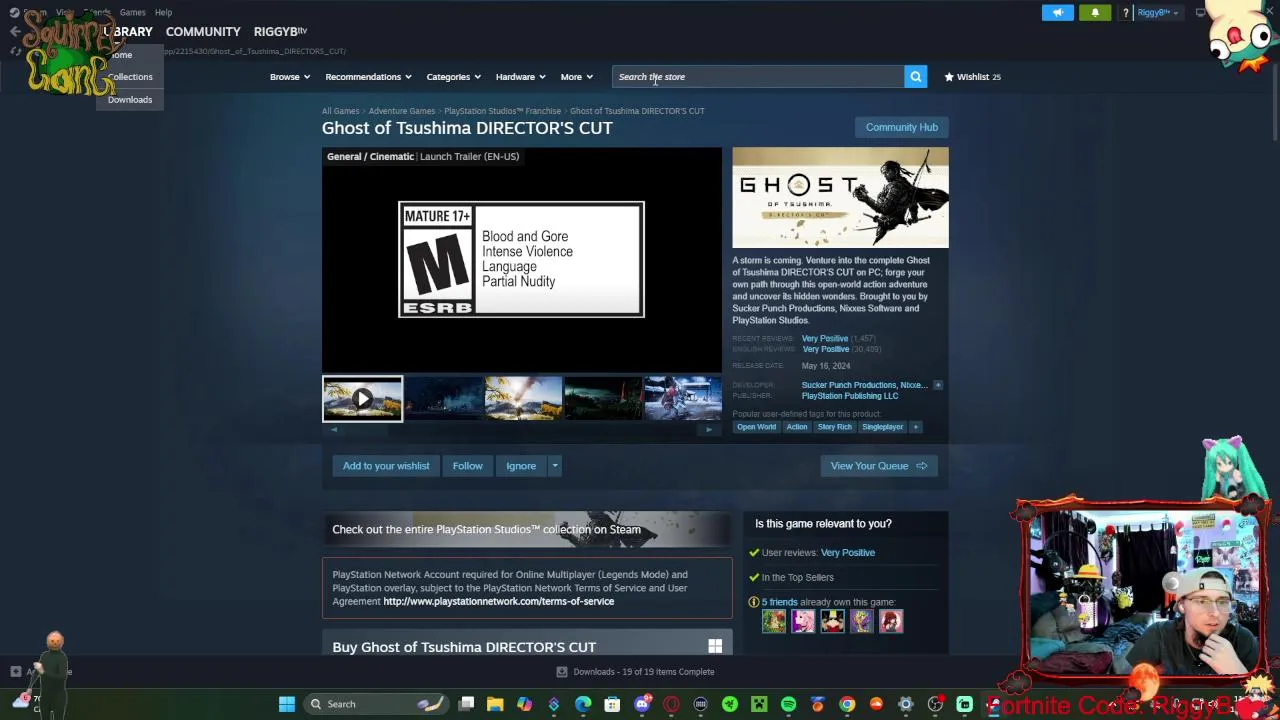Open Microsoft Edge from the taskbar
This screenshot has width=1280, height=720.
point(583,704)
